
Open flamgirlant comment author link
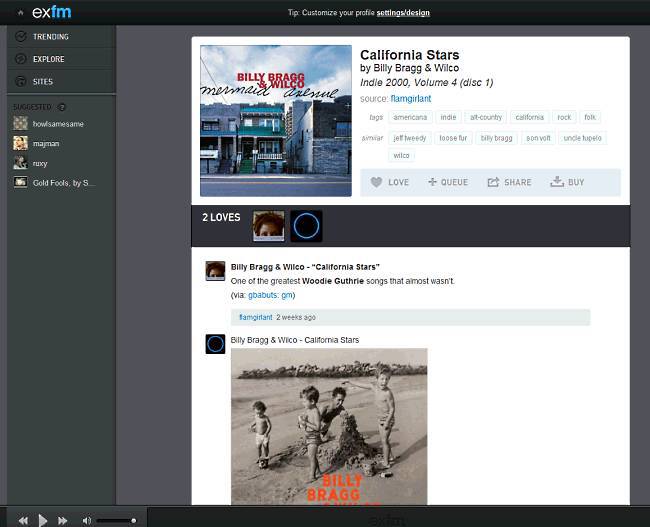point(255,317)
